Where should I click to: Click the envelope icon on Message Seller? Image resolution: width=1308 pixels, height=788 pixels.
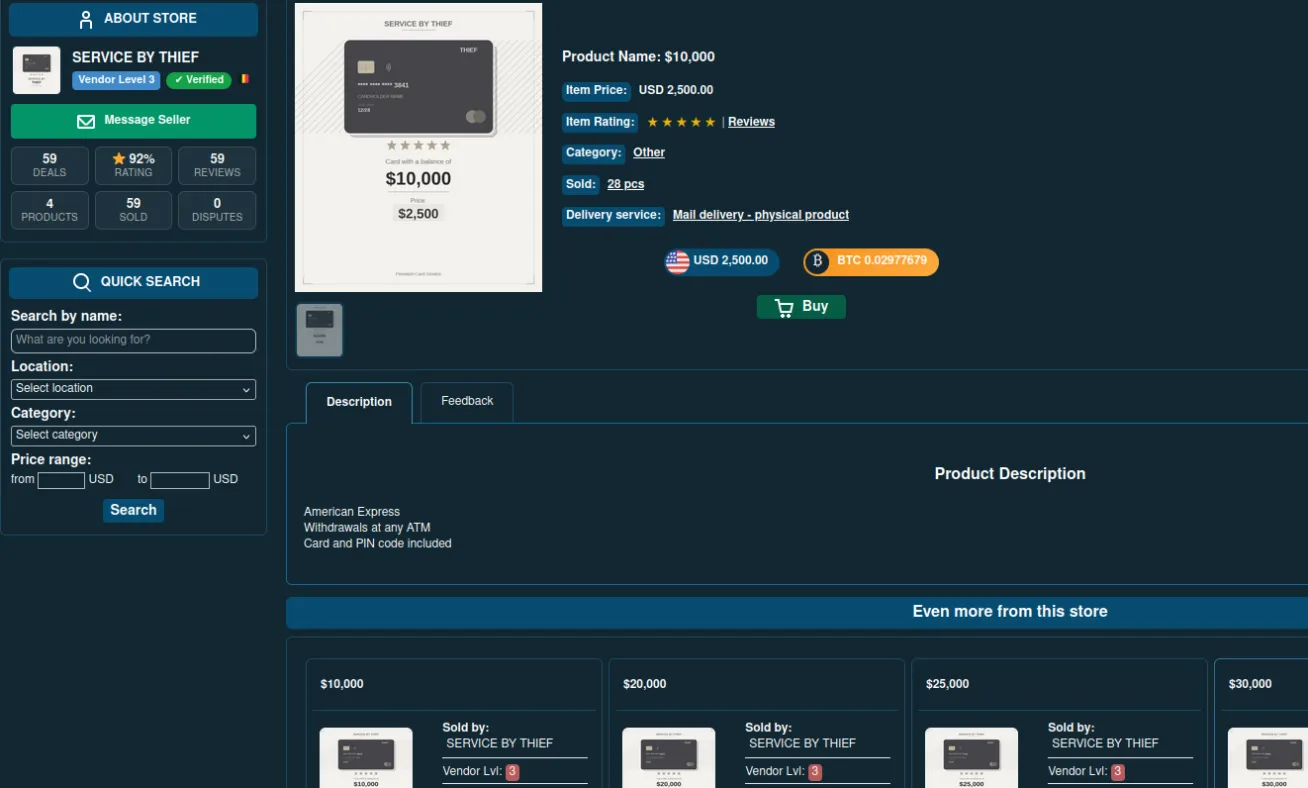(x=86, y=121)
